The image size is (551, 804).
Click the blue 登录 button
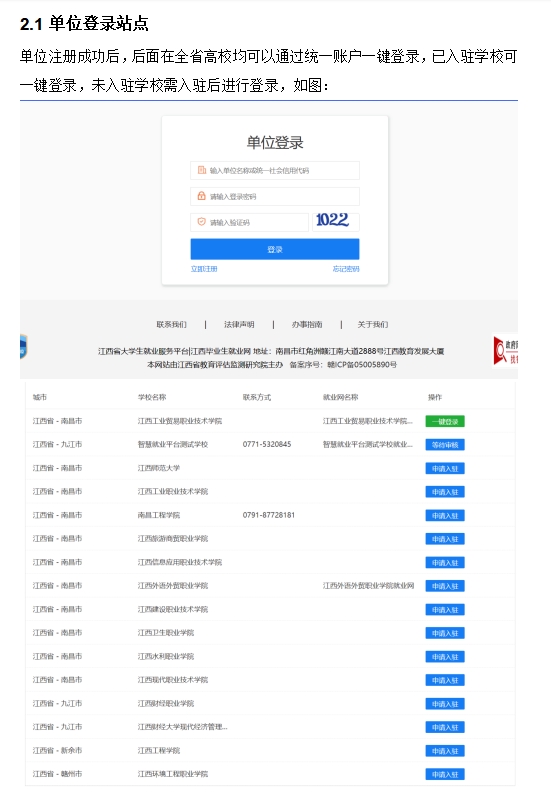pos(275,249)
